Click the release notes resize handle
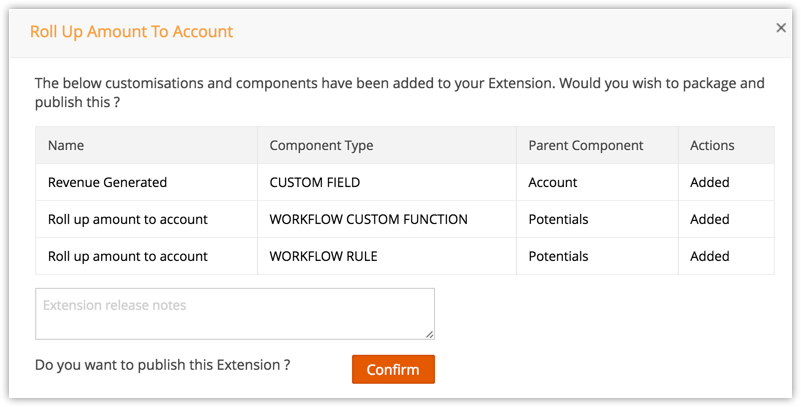This screenshot has width=801, height=407. (429, 334)
